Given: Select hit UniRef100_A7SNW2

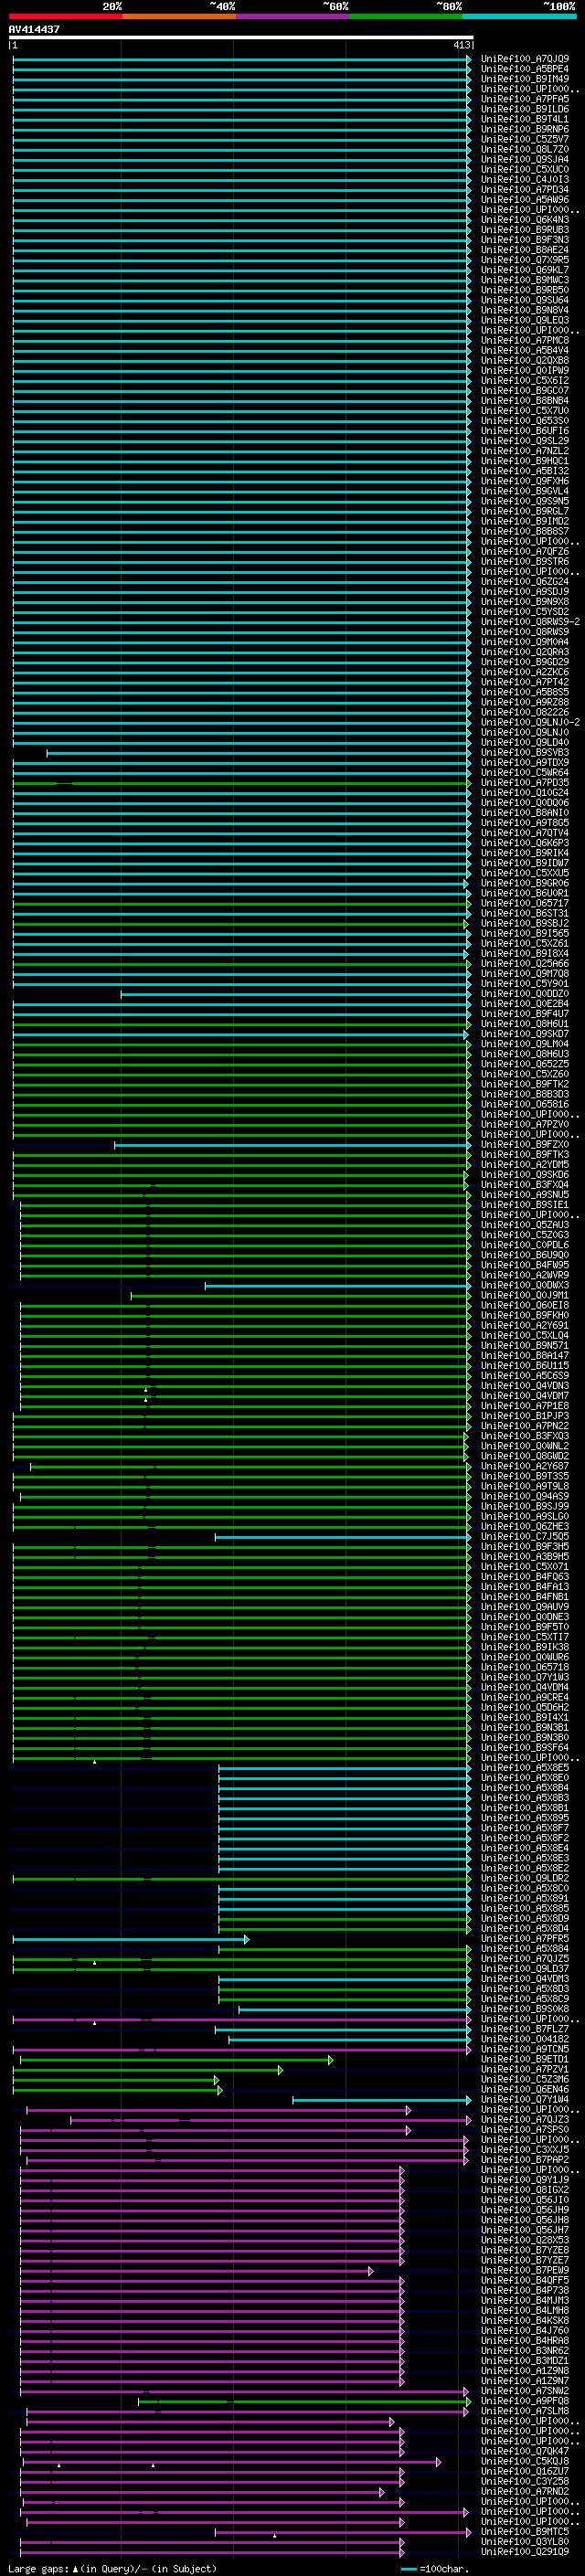Looking at the screenshot, I should point(525,2390).
